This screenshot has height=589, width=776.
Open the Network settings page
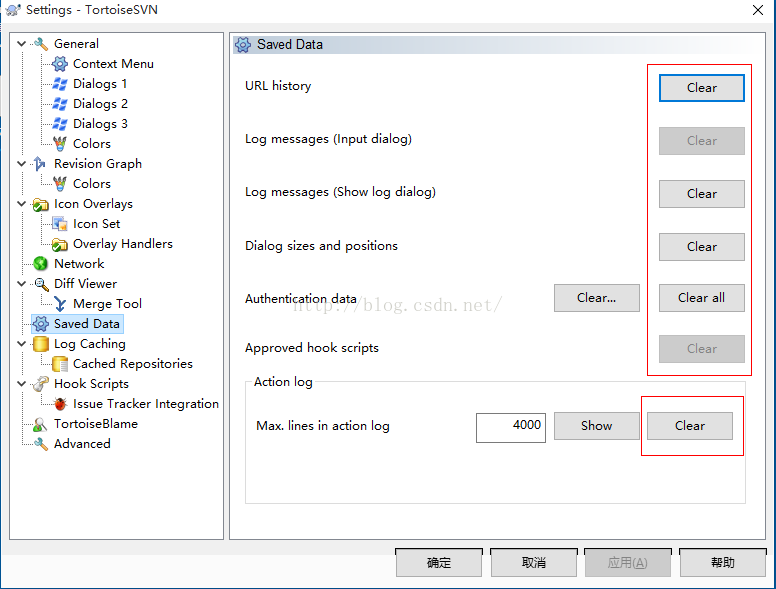coord(79,264)
